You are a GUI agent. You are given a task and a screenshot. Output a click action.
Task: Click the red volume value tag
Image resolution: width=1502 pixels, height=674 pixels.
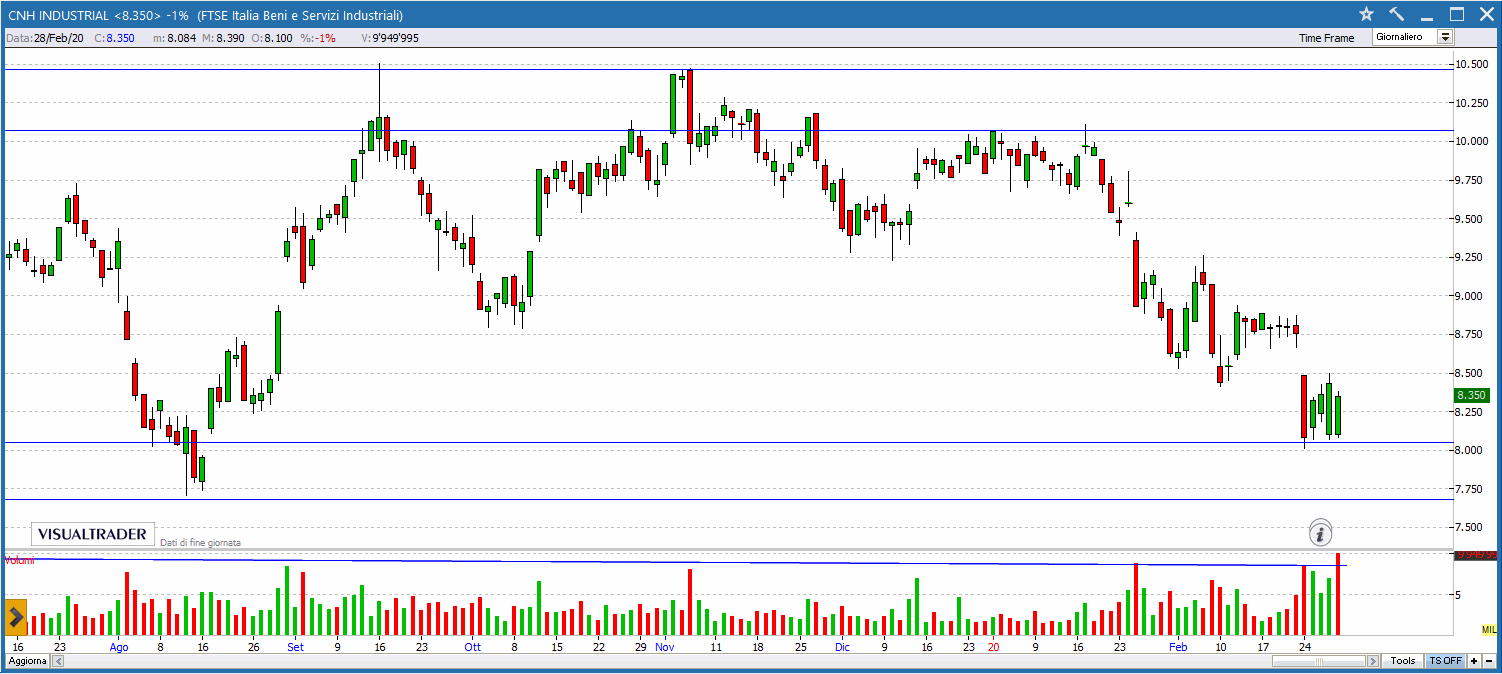[x=1476, y=554]
